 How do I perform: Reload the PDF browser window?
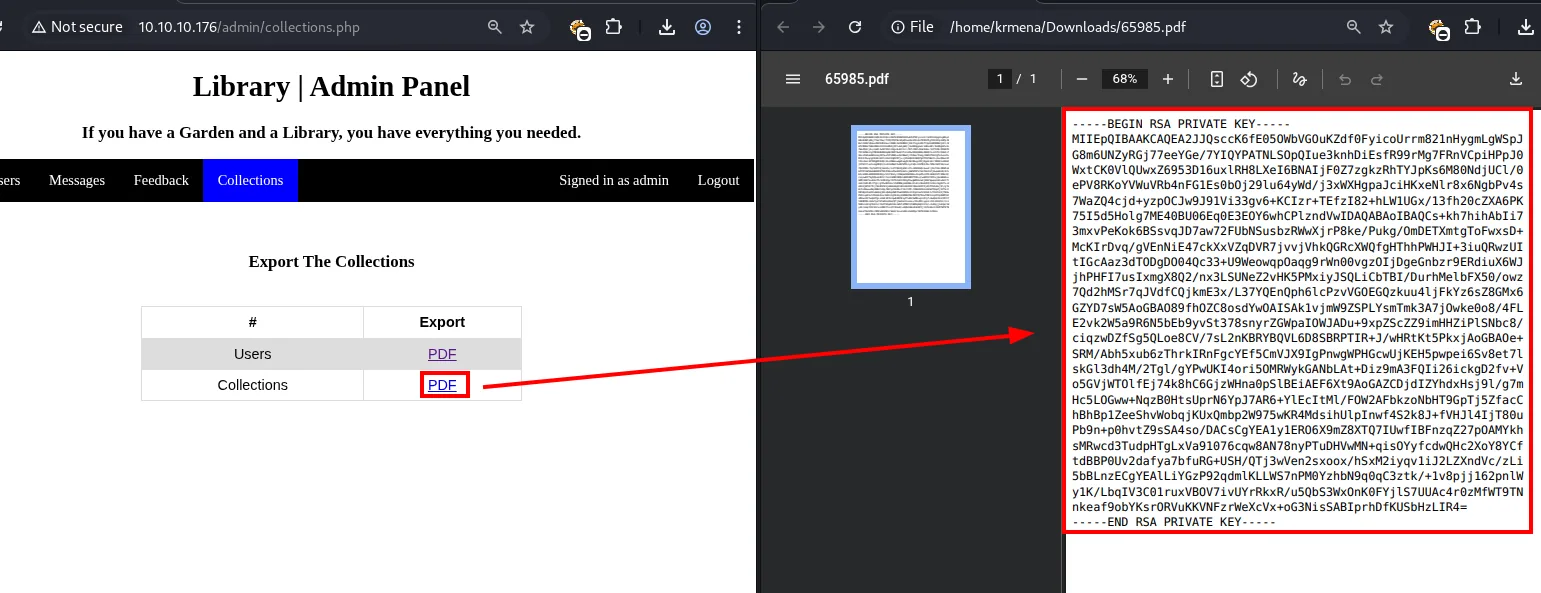click(x=855, y=27)
